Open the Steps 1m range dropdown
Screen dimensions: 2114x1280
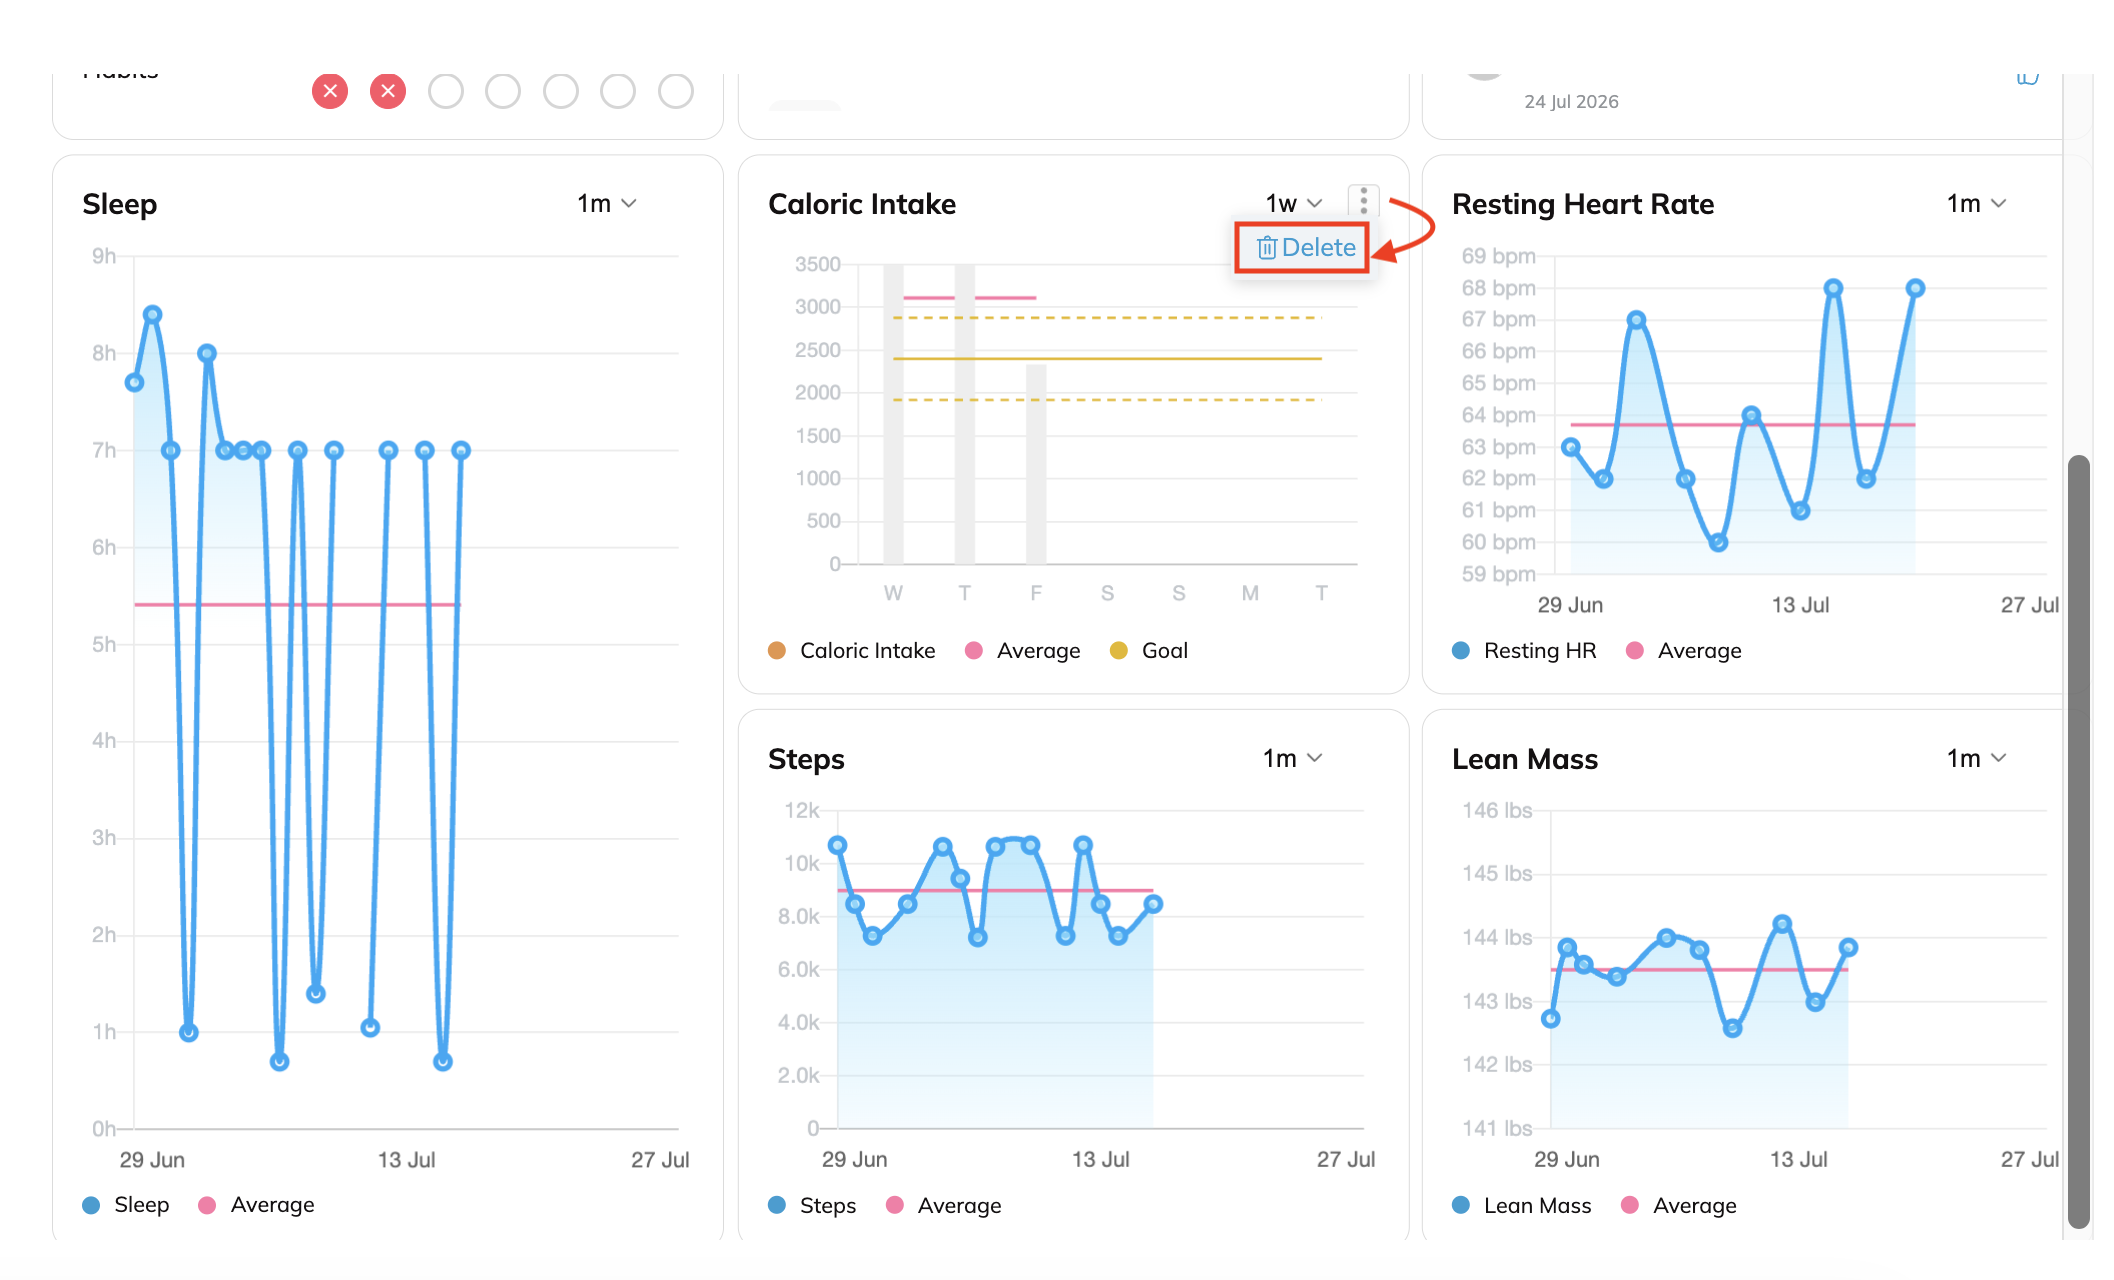(1293, 759)
